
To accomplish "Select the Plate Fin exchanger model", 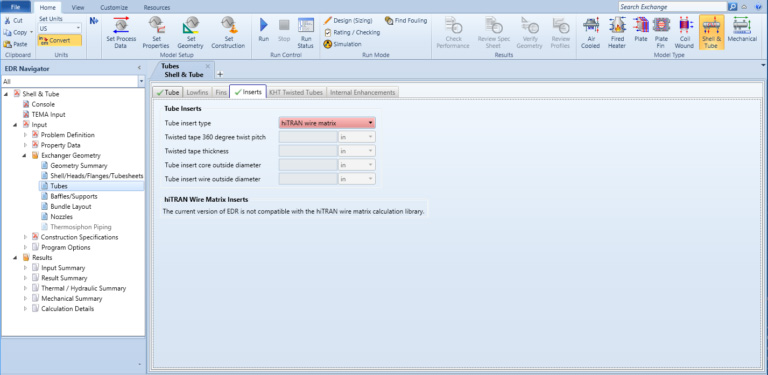I will pyautogui.click(x=661, y=33).
